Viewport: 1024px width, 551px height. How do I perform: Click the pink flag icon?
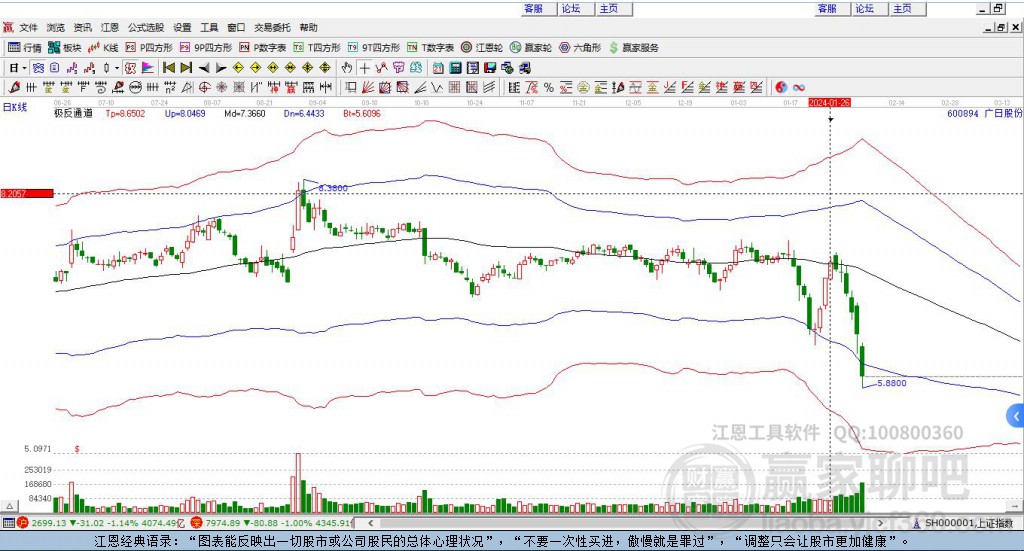coord(148,68)
